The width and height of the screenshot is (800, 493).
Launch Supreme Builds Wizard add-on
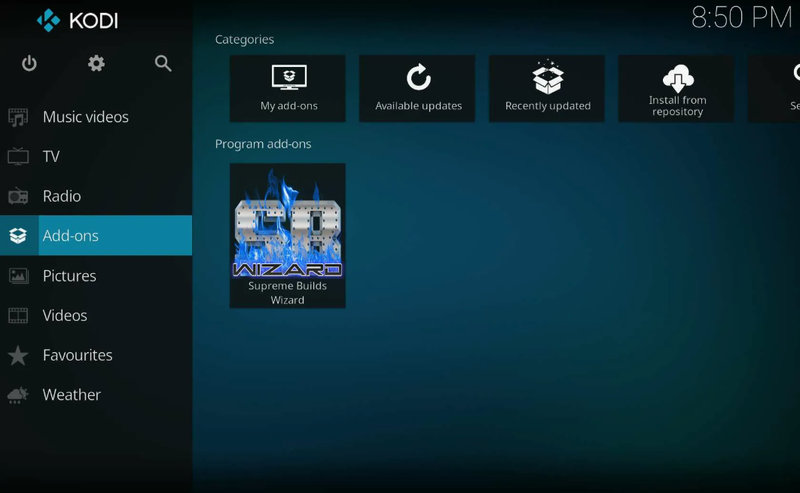point(288,236)
